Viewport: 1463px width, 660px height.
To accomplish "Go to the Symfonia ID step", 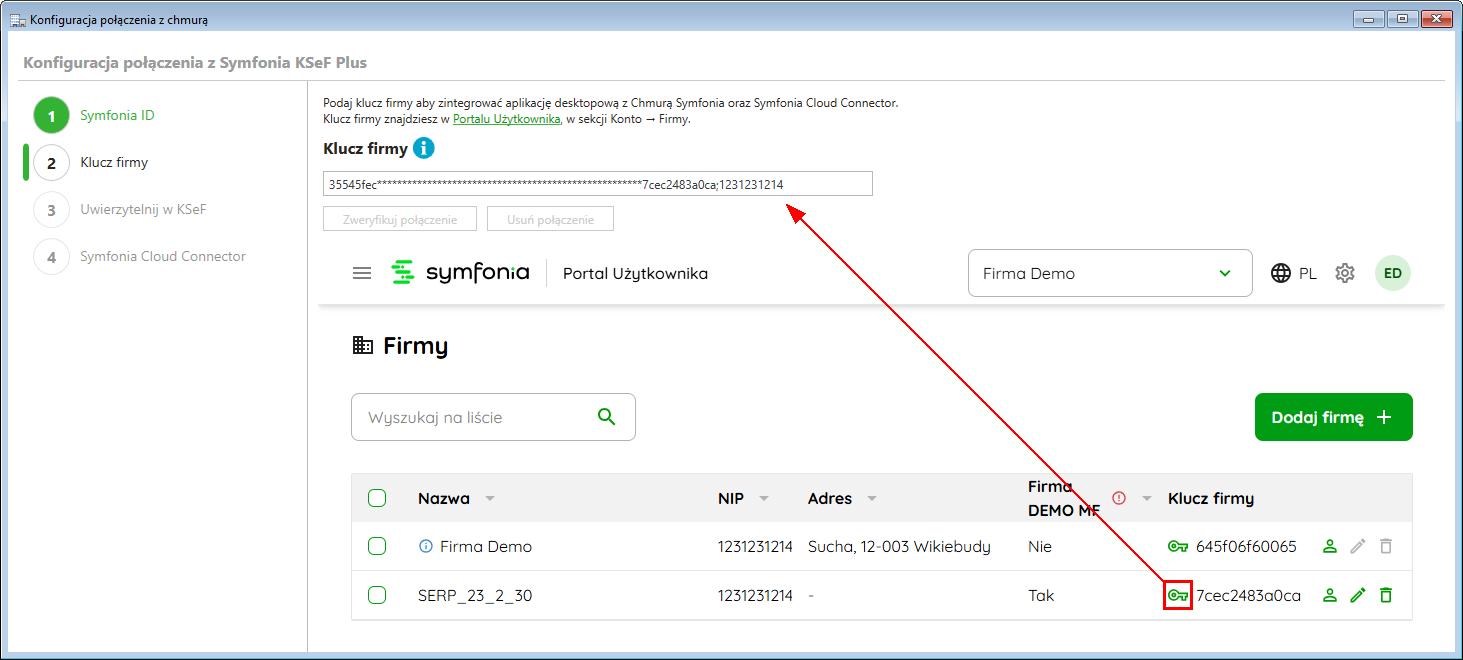I will (x=117, y=115).
